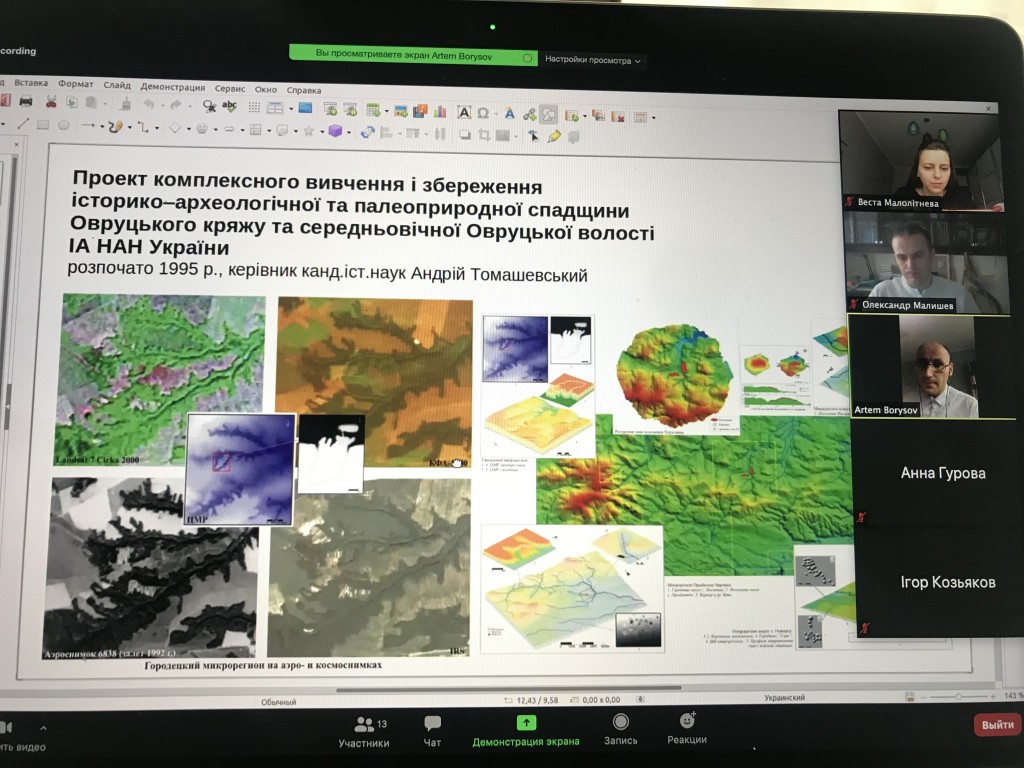This screenshot has height=768, width=1024.
Task: Select the Text Box tool icon
Action: (464, 112)
